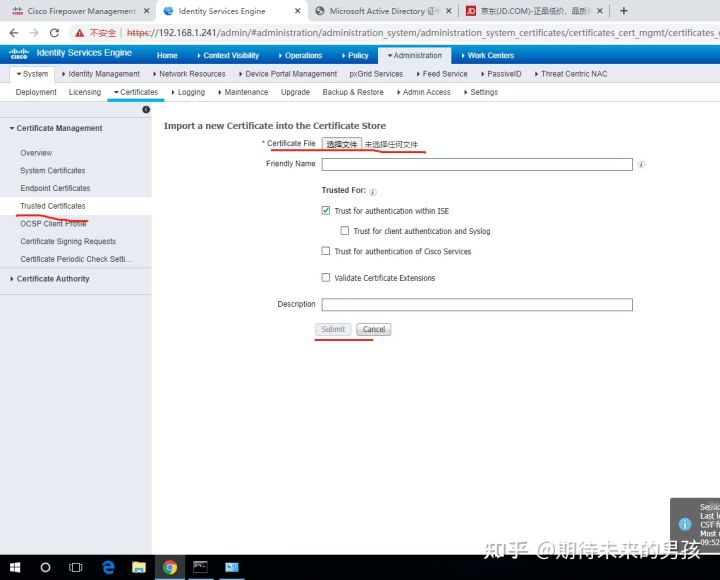The width and height of the screenshot is (720, 580).
Task: Open Device Portal Management submenu
Action: [x=288, y=73]
